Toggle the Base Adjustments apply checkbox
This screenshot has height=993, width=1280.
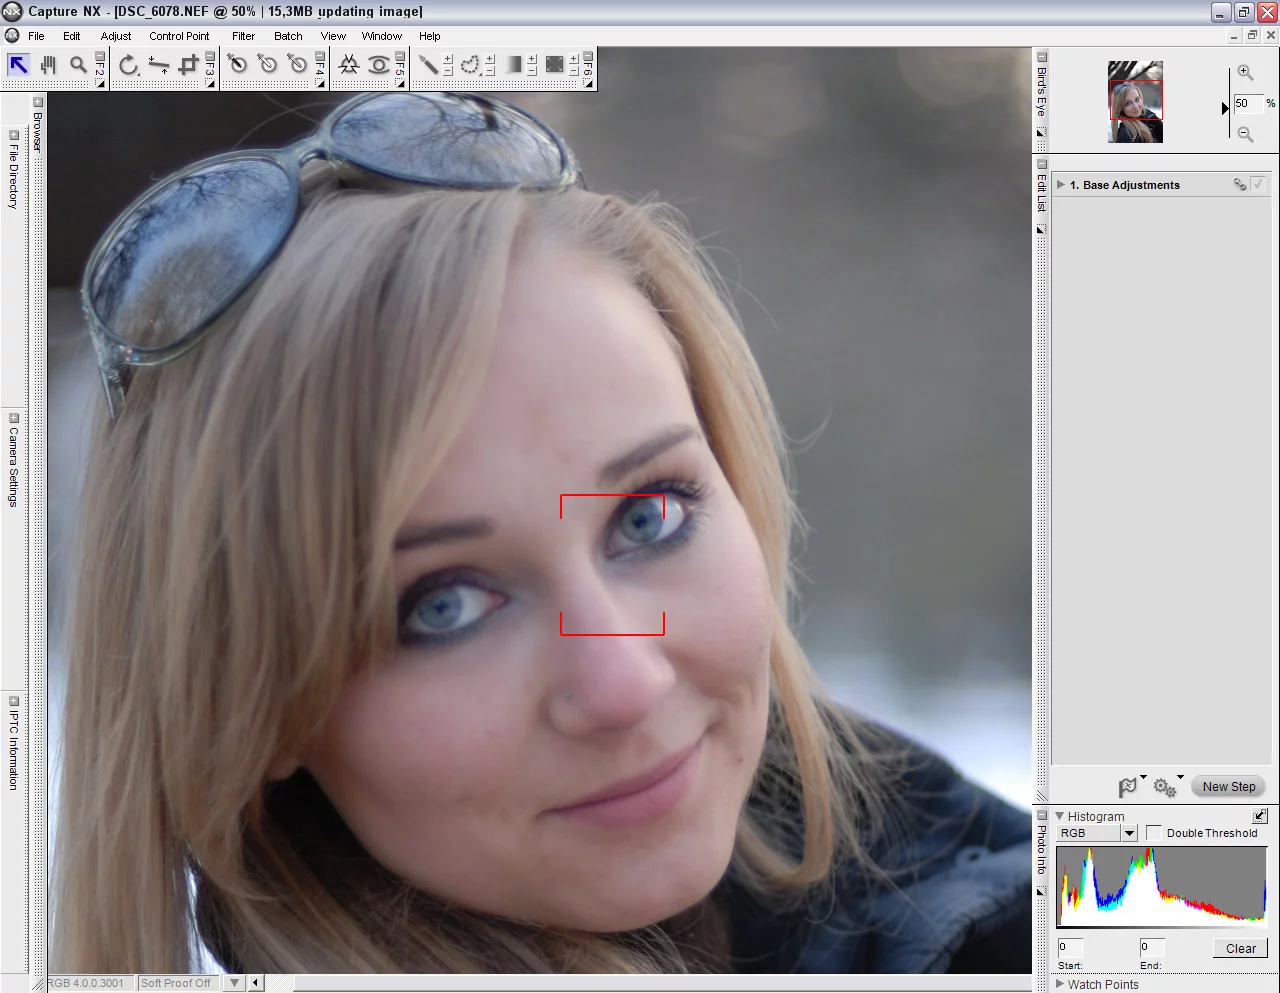tap(1257, 185)
